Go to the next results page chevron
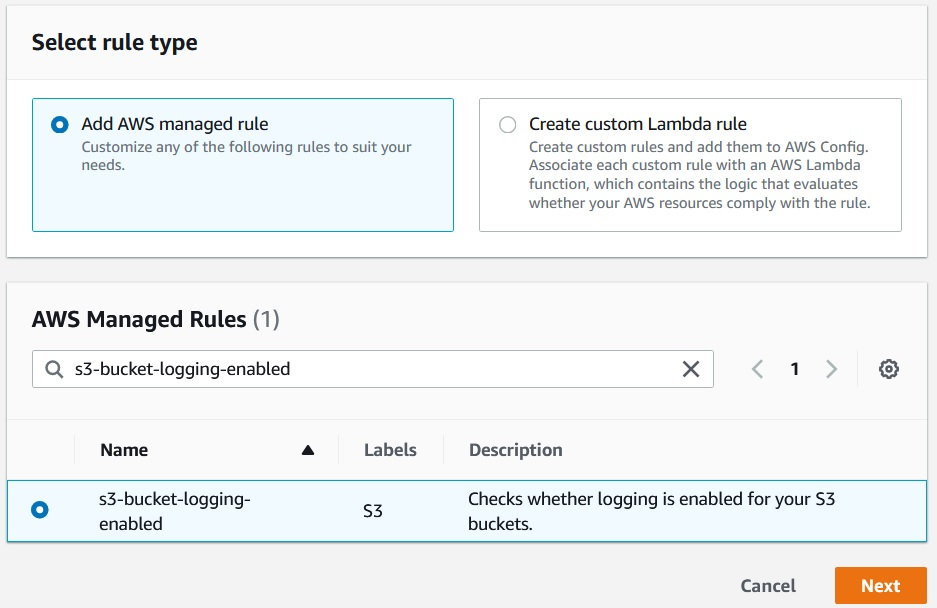The height and width of the screenshot is (608, 937). pos(832,369)
